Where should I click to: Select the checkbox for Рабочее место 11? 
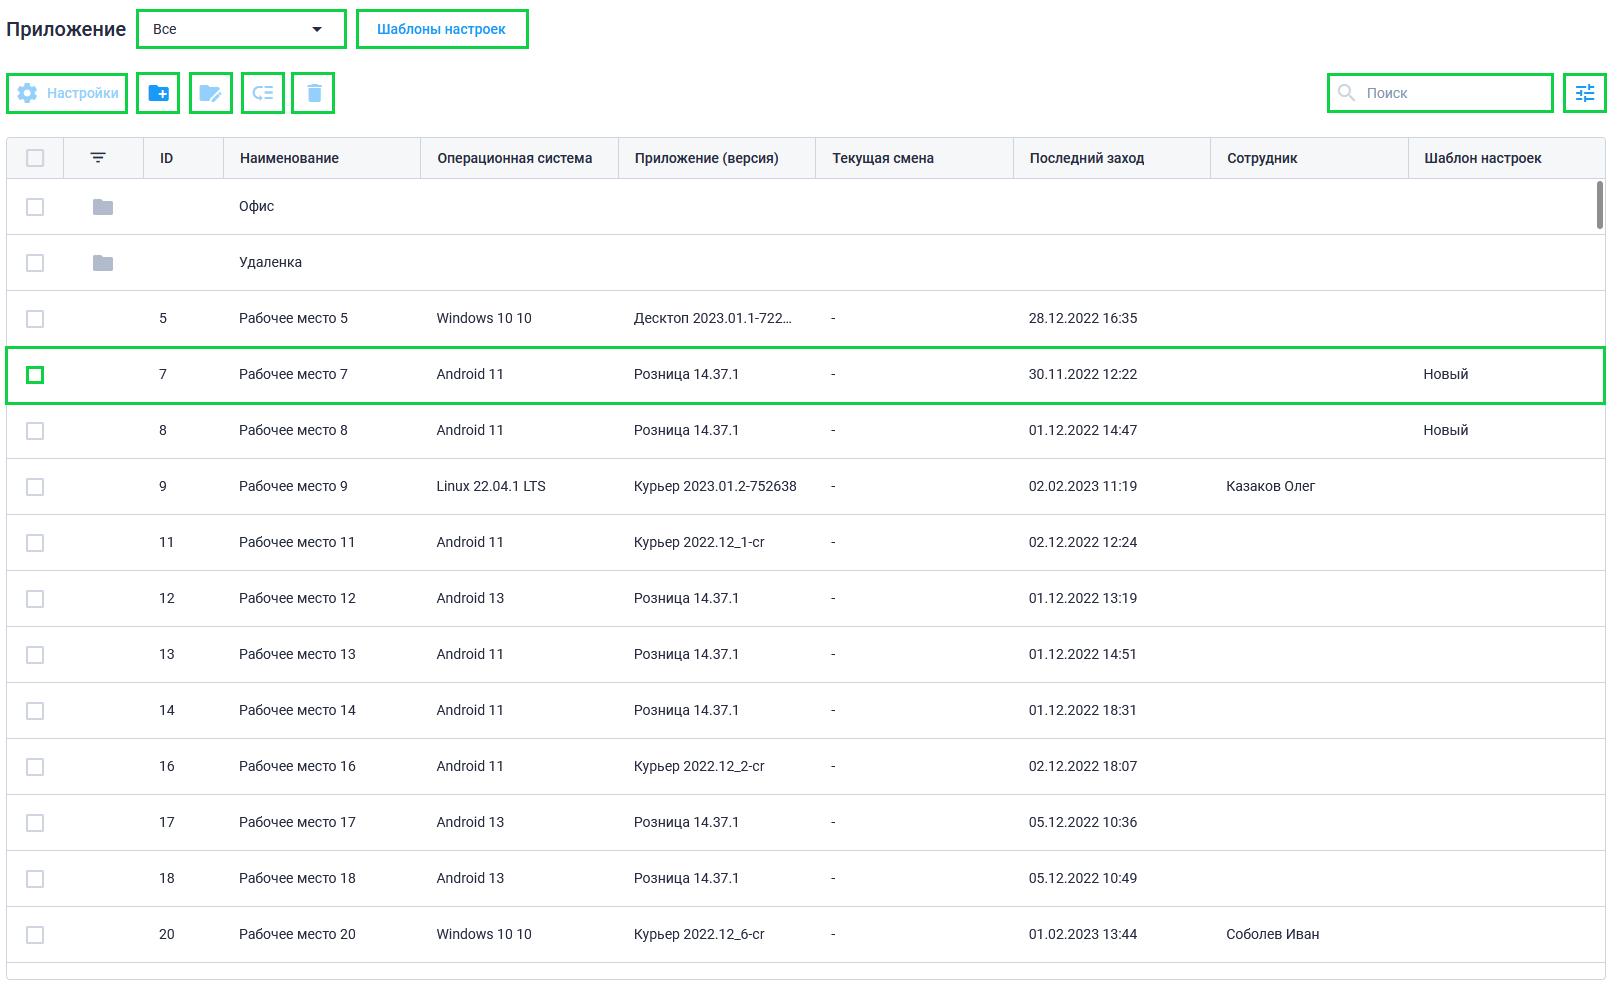(x=35, y=543)
